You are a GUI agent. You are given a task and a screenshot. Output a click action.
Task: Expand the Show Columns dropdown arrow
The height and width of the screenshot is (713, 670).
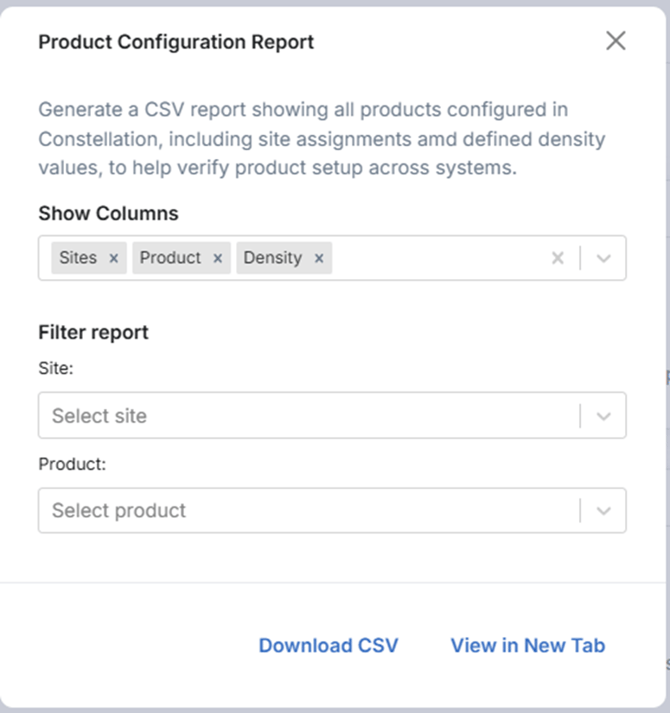[x=603, y=258]
